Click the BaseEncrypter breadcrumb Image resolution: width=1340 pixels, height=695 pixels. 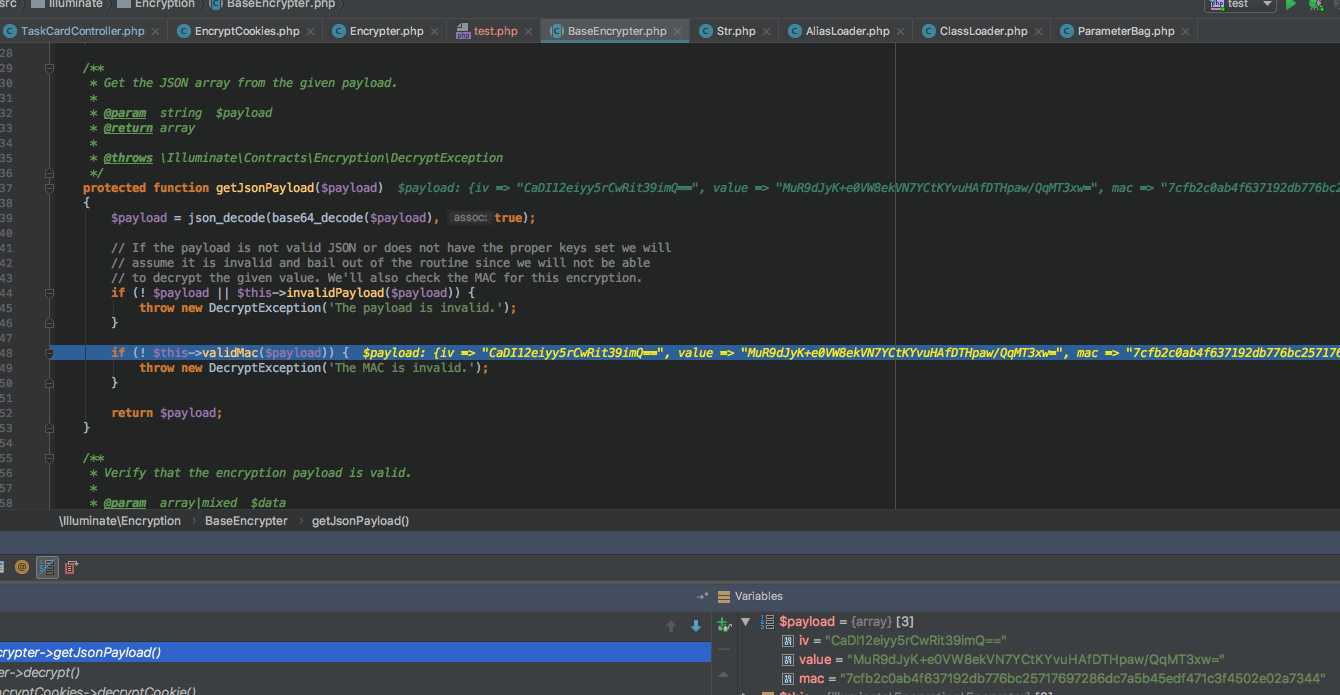(x=246, y=521)
